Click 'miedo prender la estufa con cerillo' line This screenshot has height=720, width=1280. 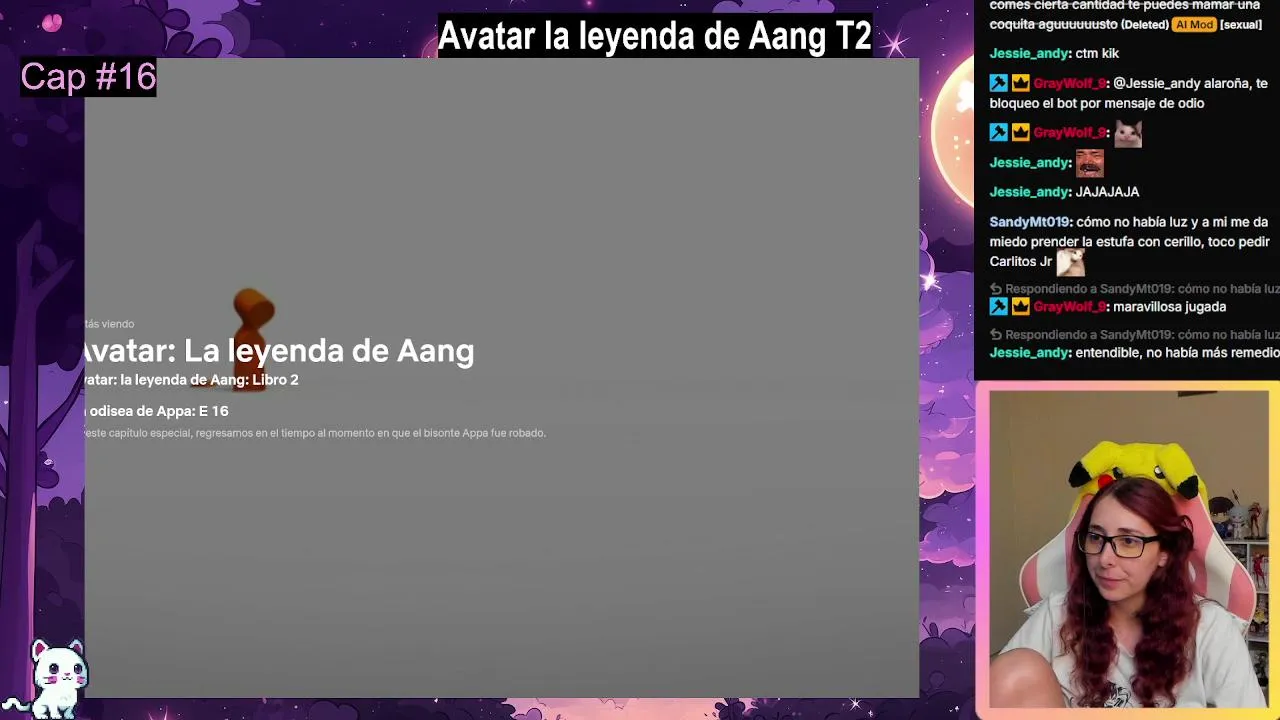tap(1130, 242)
